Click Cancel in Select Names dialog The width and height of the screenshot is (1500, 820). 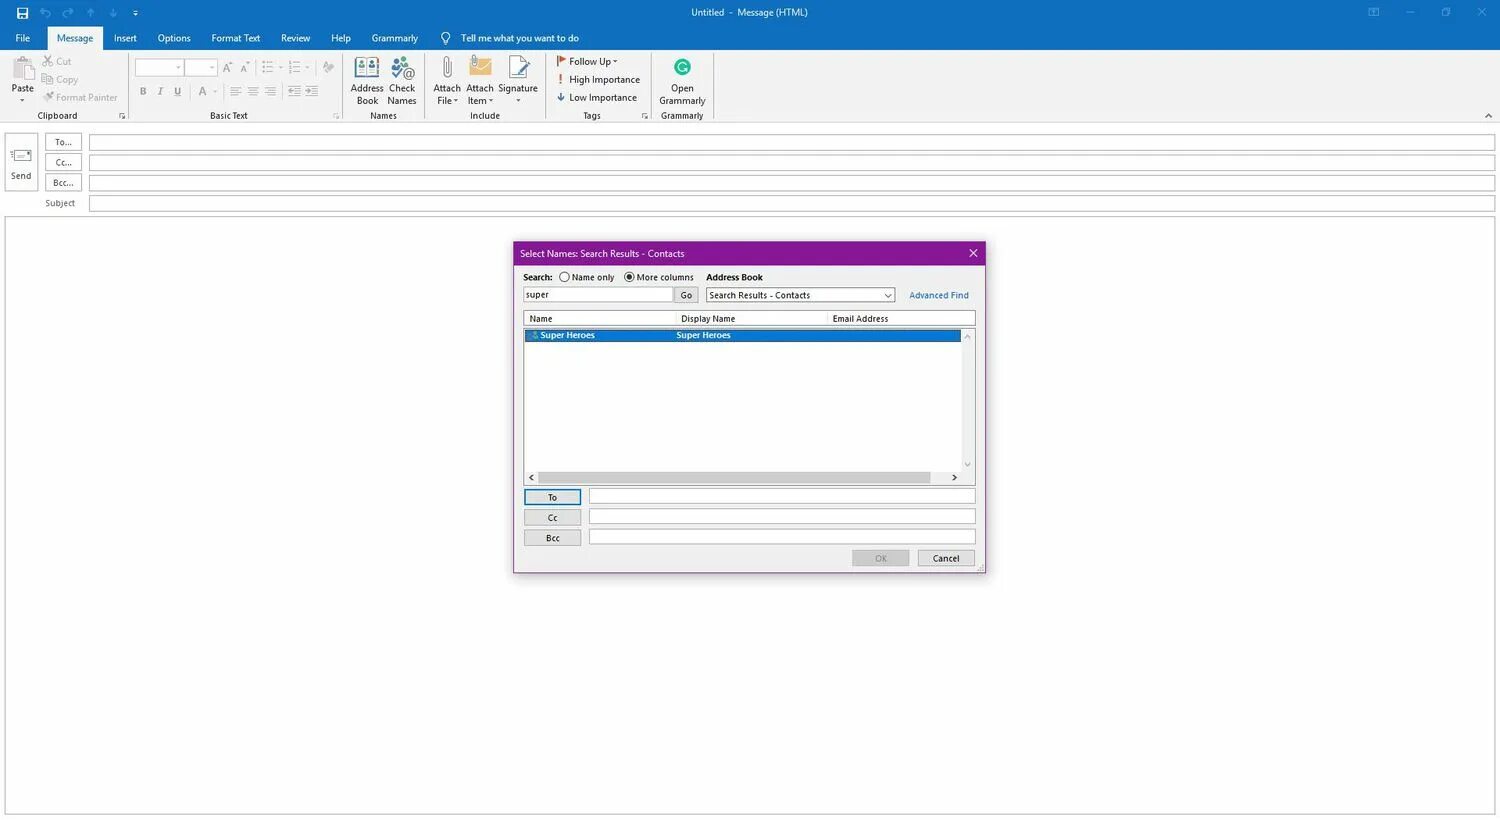946,558
